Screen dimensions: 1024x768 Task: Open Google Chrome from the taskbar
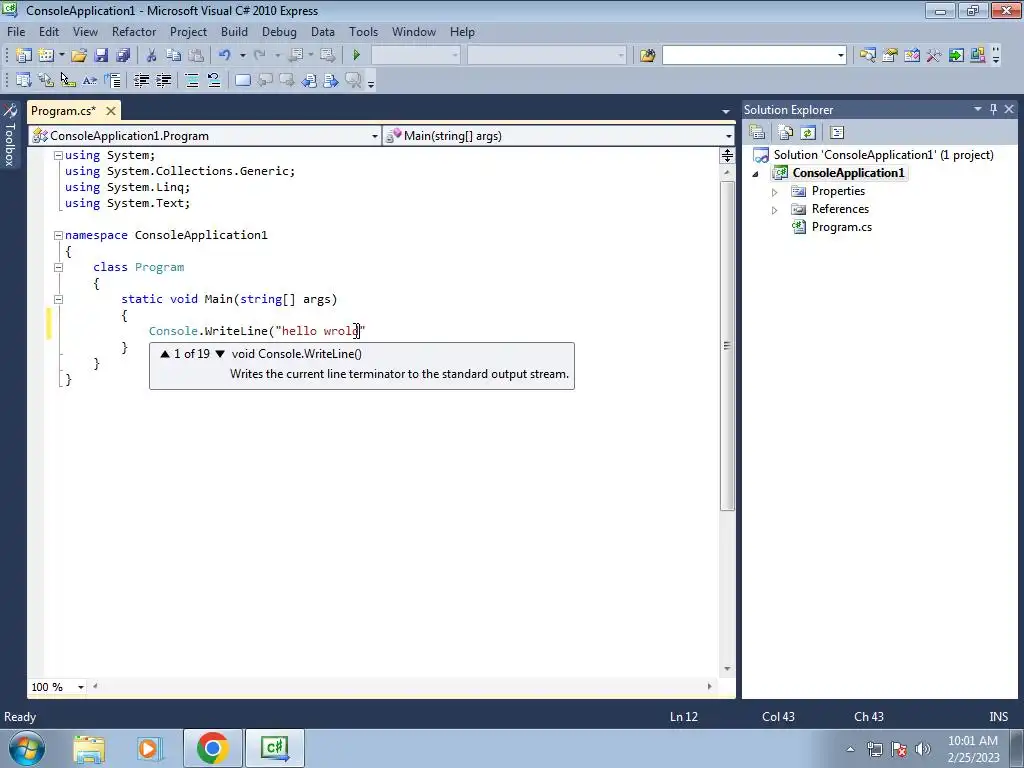[212, 748]
